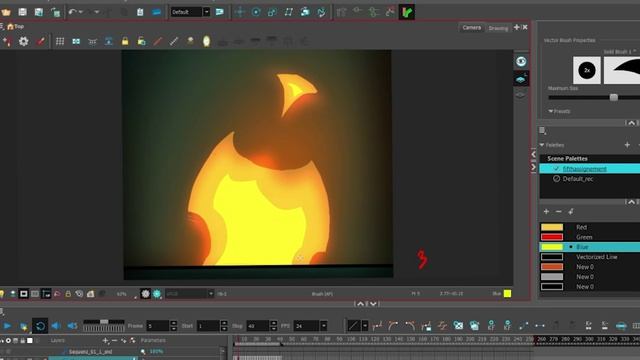Add a view with the plus button

[x=517, y=27]
